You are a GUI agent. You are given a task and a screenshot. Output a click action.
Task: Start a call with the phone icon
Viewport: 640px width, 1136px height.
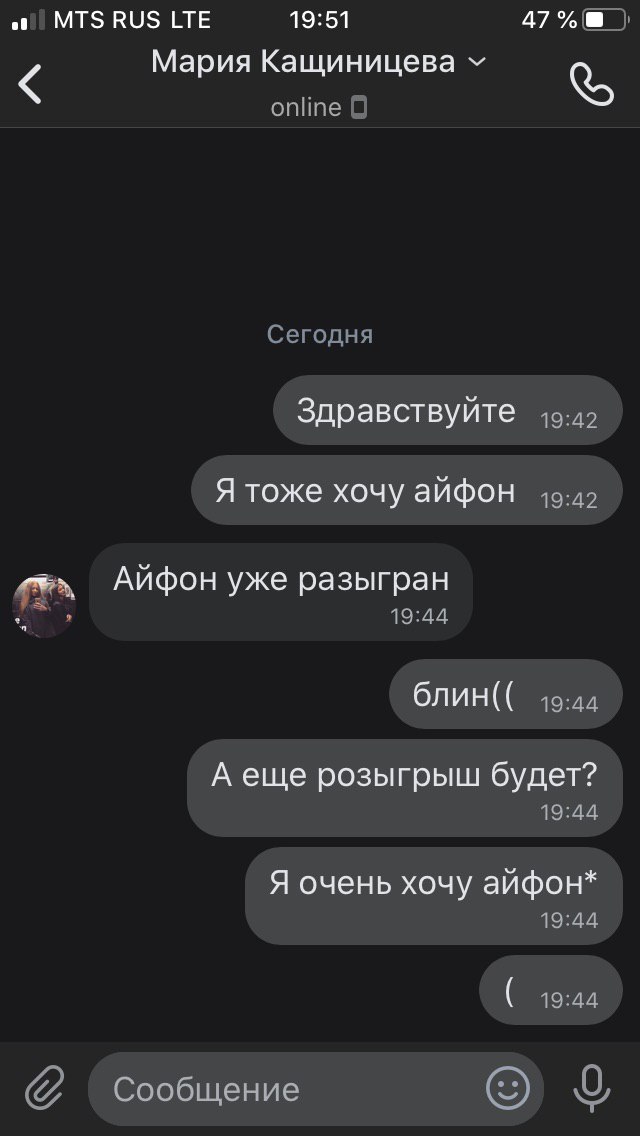[x=592, y=84]
